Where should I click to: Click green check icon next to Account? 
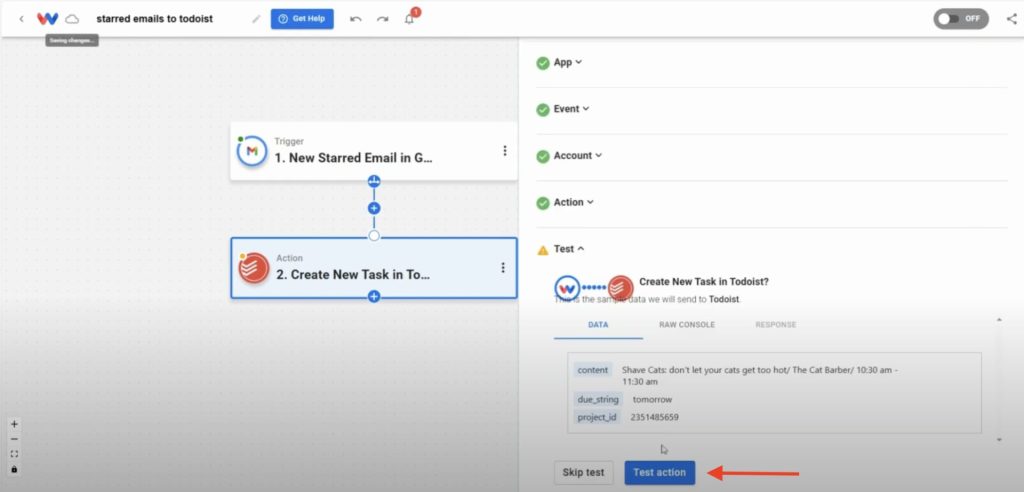pos(543,157)
